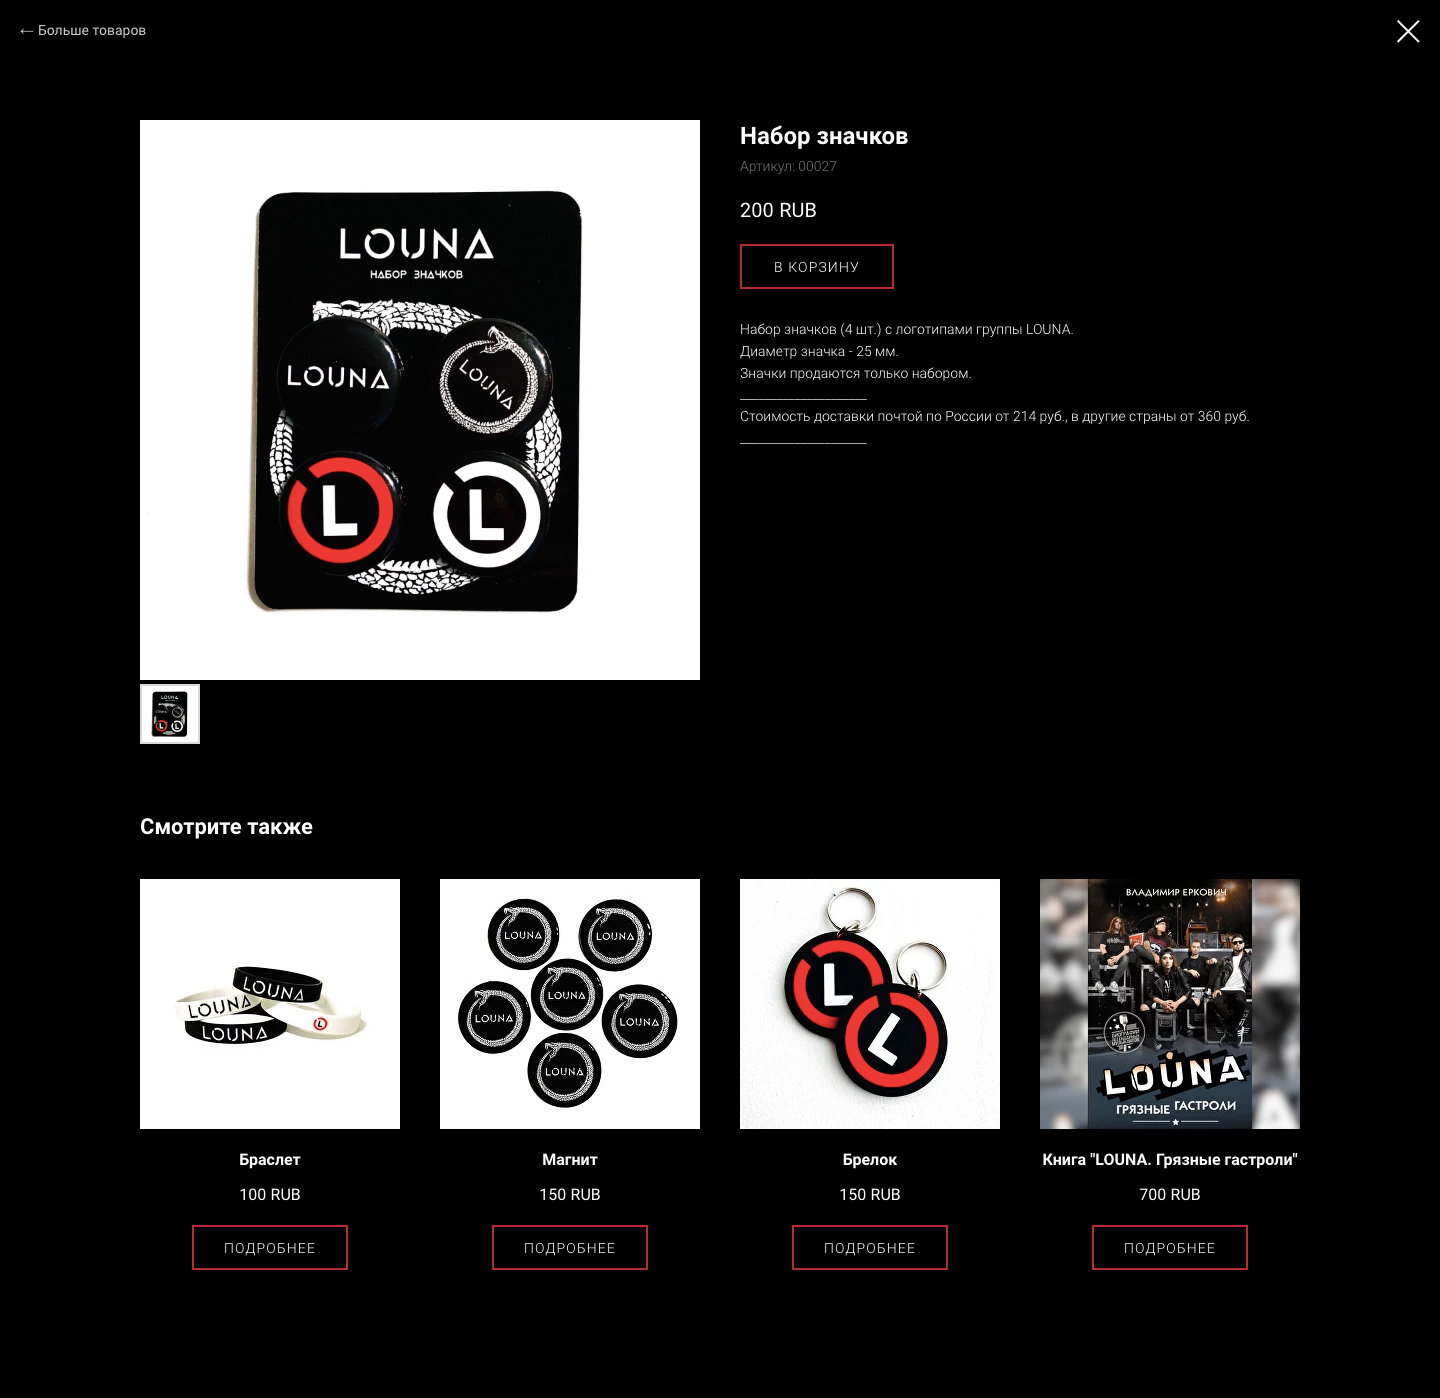Open the Грязные гастроли book cover image
This screenshot has height=1398, width=1440.
[1170, 1004]
